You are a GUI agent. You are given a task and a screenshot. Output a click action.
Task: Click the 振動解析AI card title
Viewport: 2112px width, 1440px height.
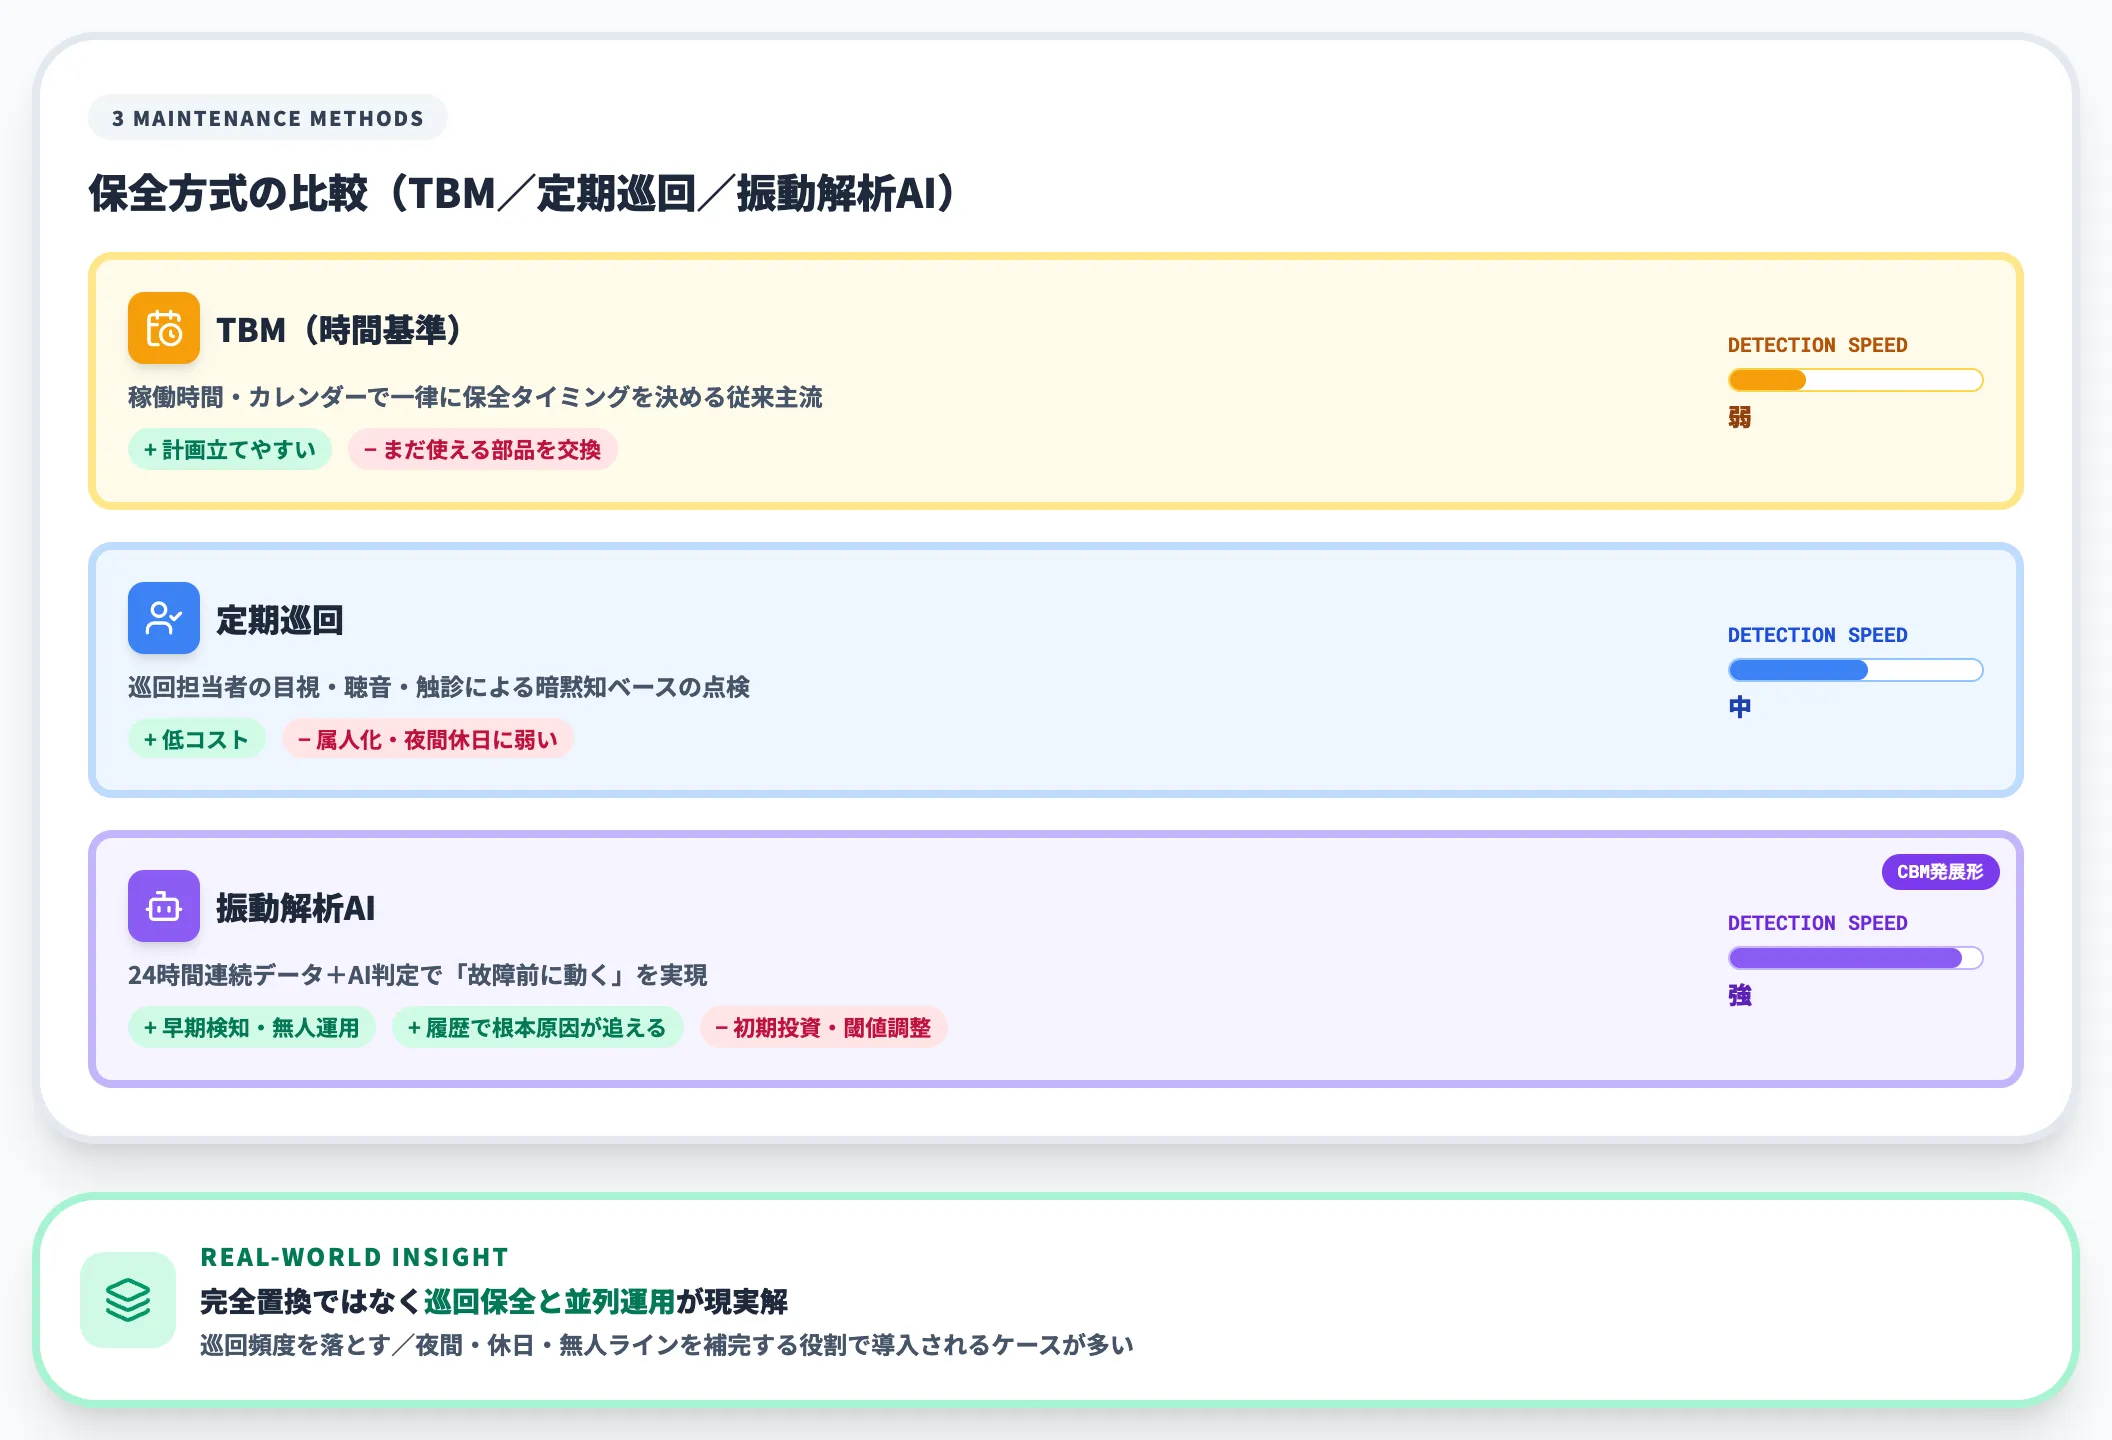click(296, 908)
